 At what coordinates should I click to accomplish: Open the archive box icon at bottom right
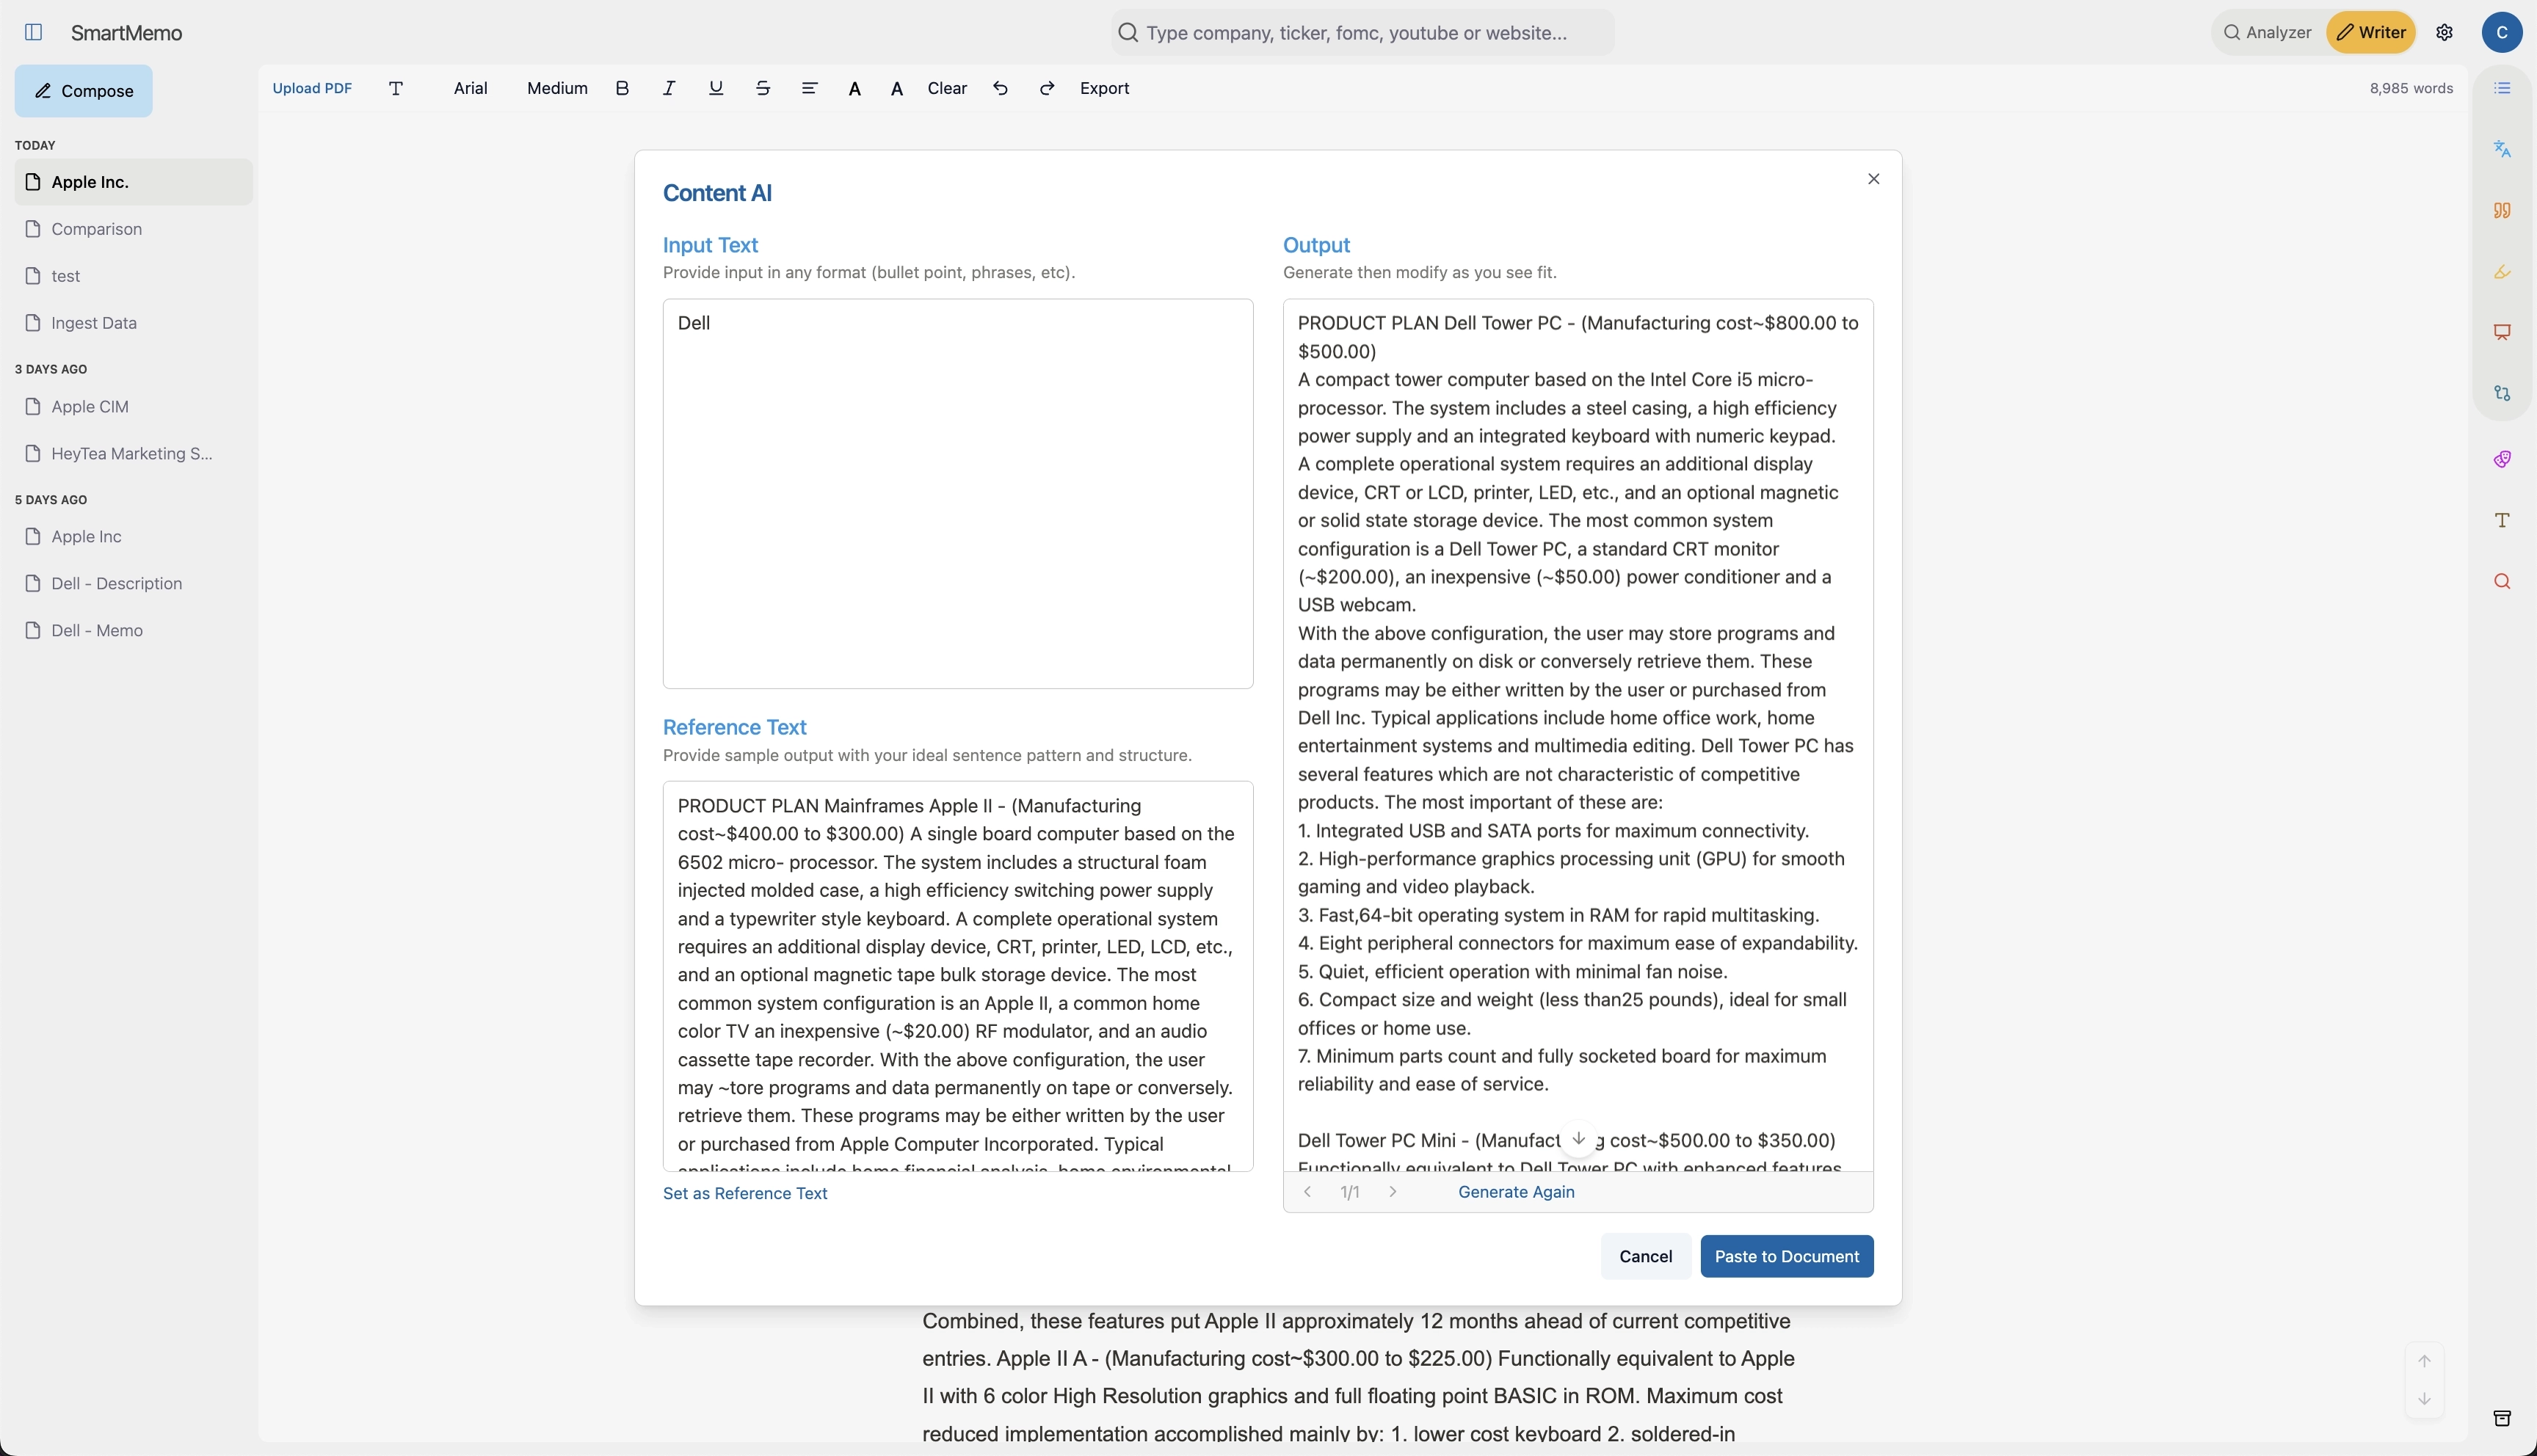click(2502, 1418)
